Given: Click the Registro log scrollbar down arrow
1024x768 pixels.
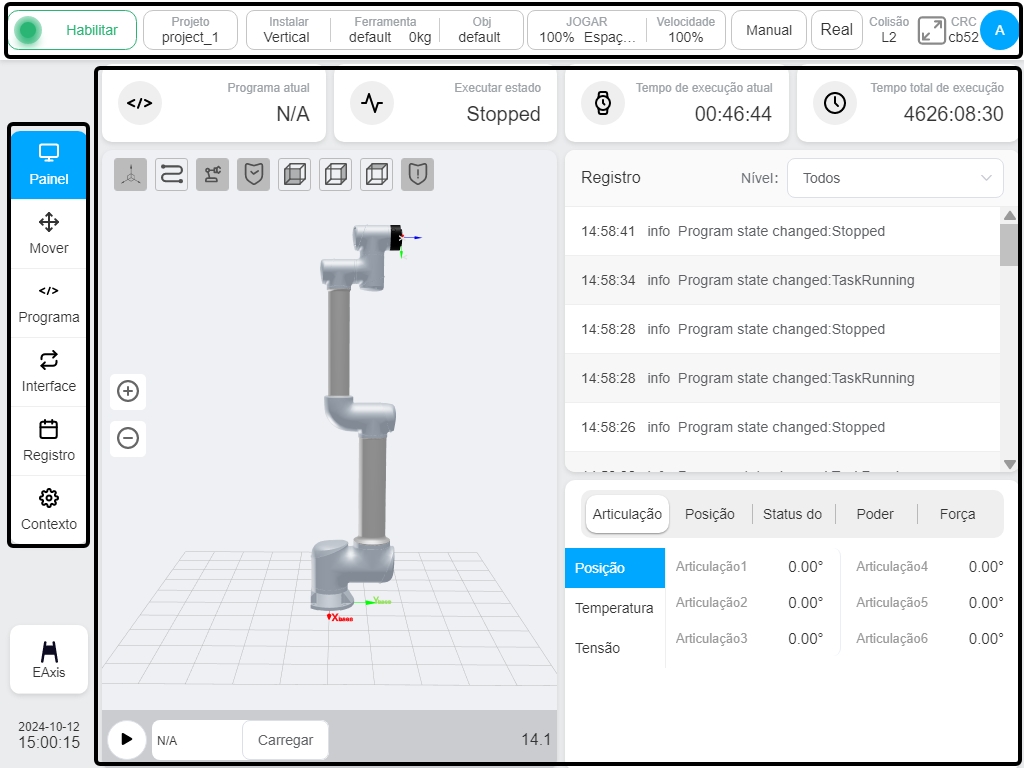Looking at the screenshot, I should (x=1010, y=464).
